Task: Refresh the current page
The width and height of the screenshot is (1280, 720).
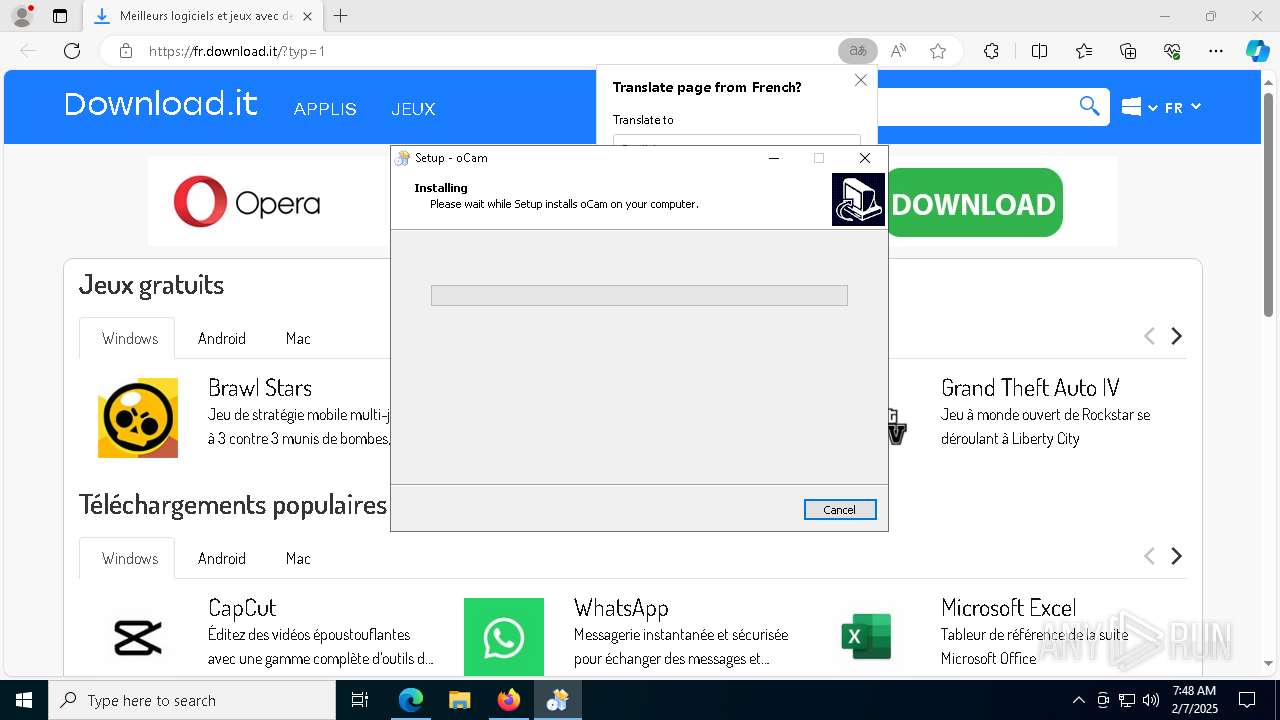Action: tap(72, 51)
